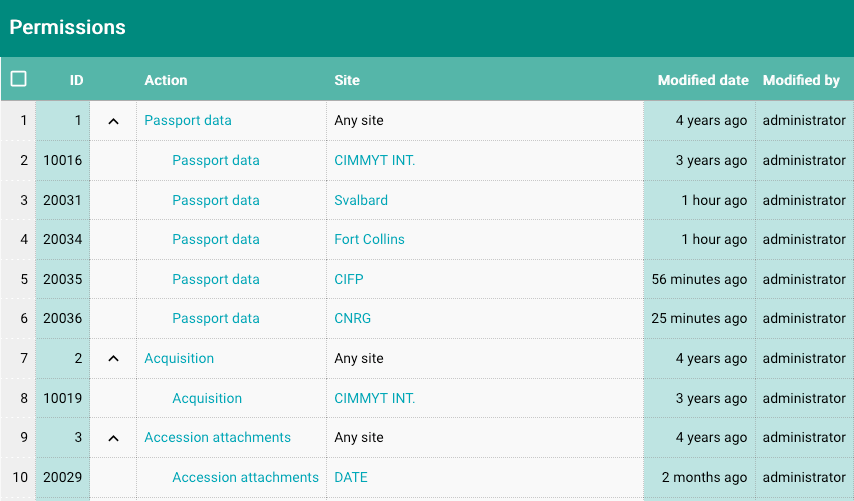
Task: Open Passport data link for CNRG
Action: point(216,318)
